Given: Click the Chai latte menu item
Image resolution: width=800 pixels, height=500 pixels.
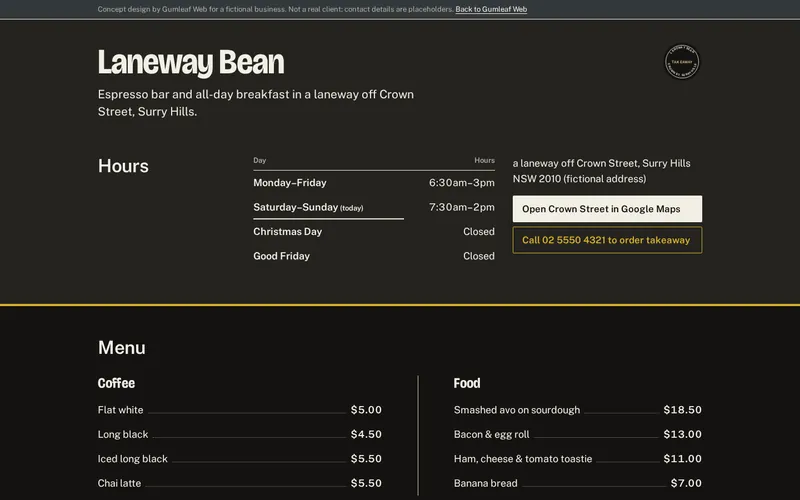Looking at the screenshot, I should coord(119,483).
